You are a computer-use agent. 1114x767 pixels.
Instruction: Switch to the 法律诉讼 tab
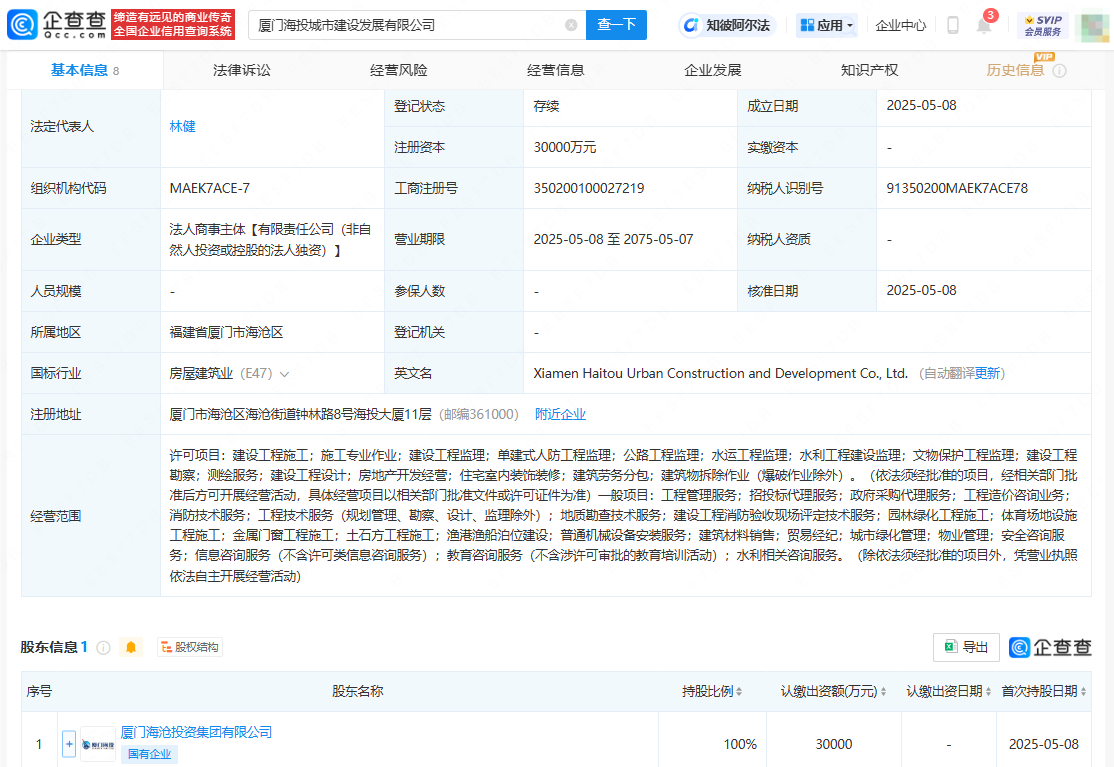coord(242,70)
